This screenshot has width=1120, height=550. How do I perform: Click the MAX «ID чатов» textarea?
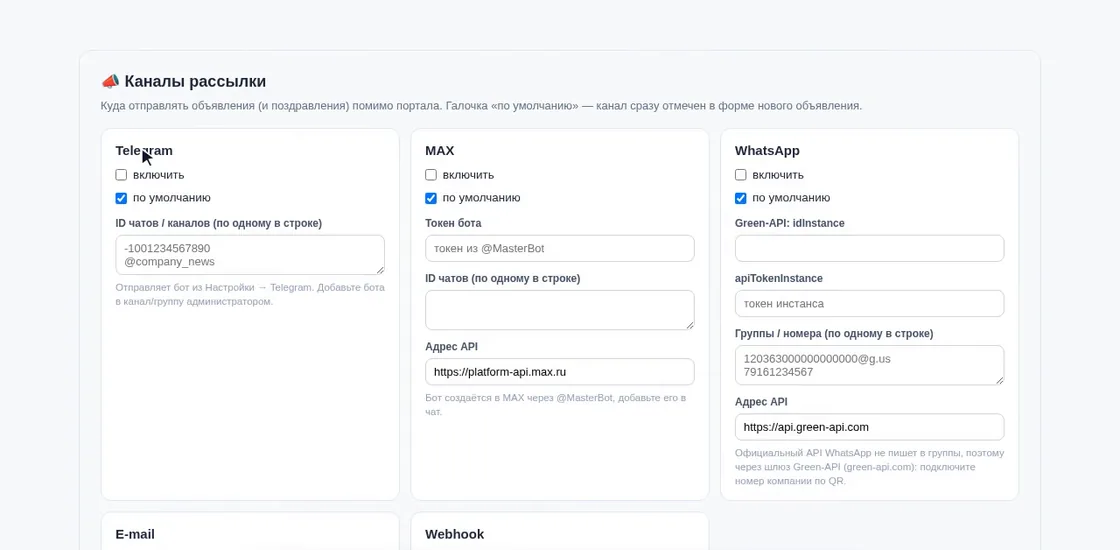[560, 310]
